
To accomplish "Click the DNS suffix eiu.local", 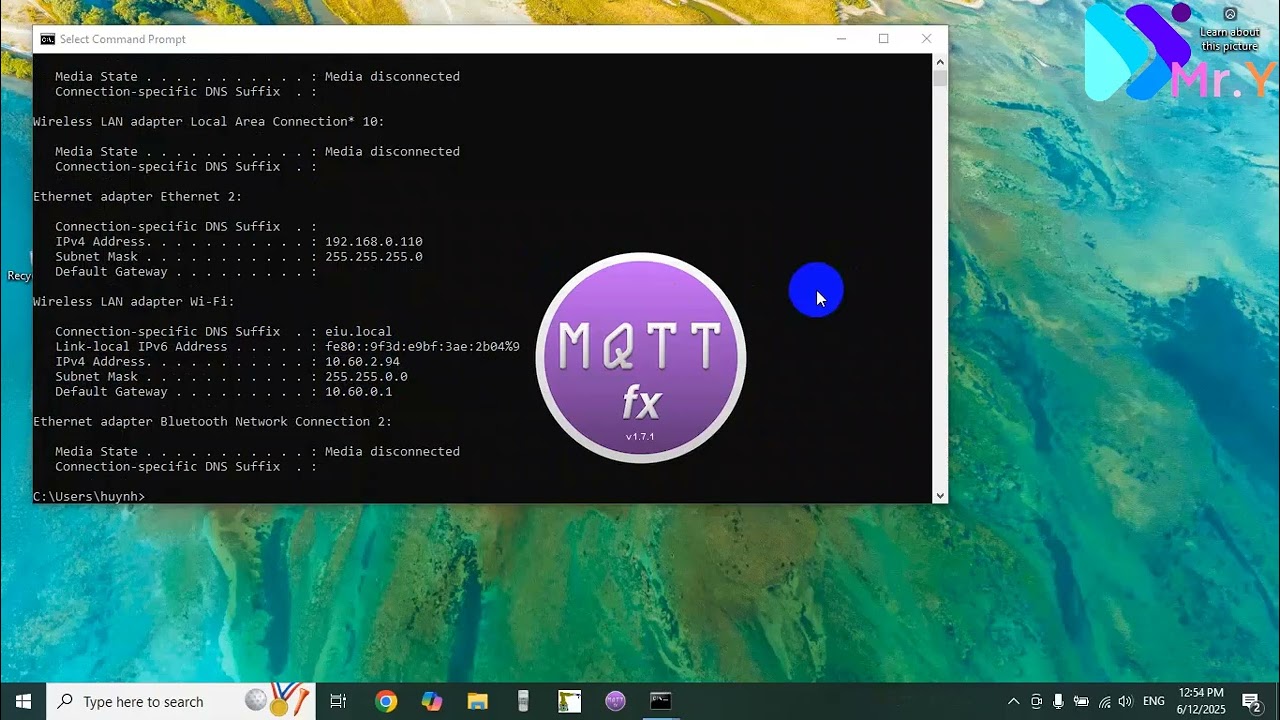I will tap(359, 332).
